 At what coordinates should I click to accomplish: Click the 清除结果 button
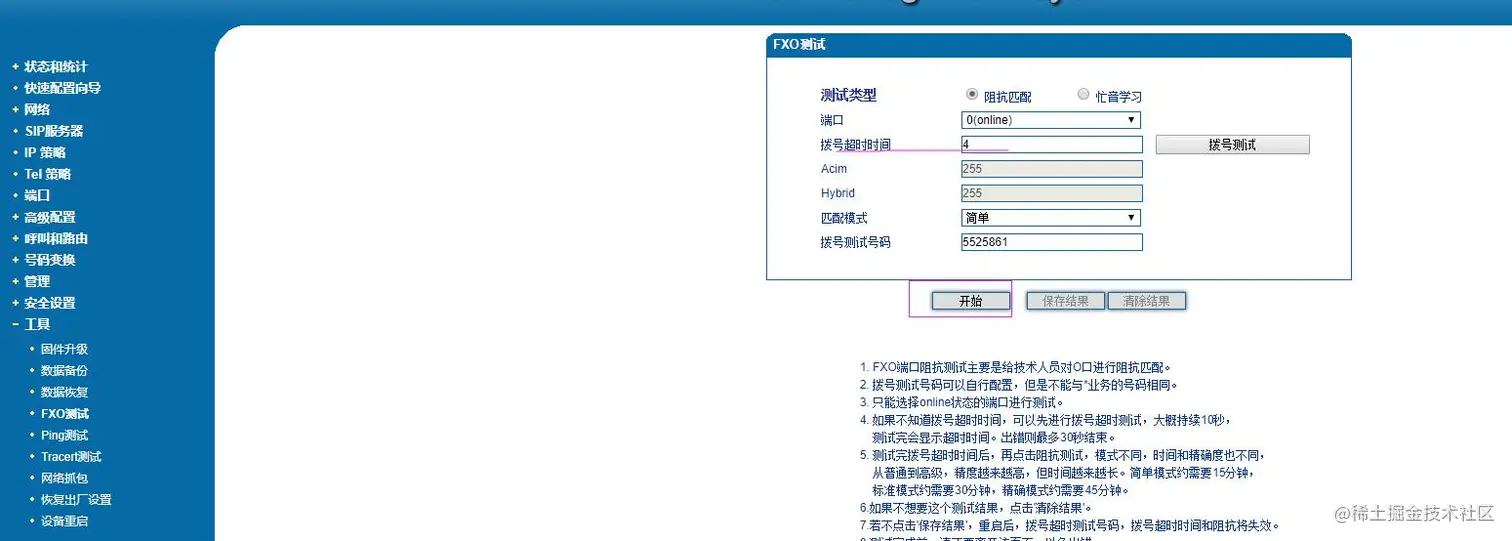click(x=1146, y=301)
